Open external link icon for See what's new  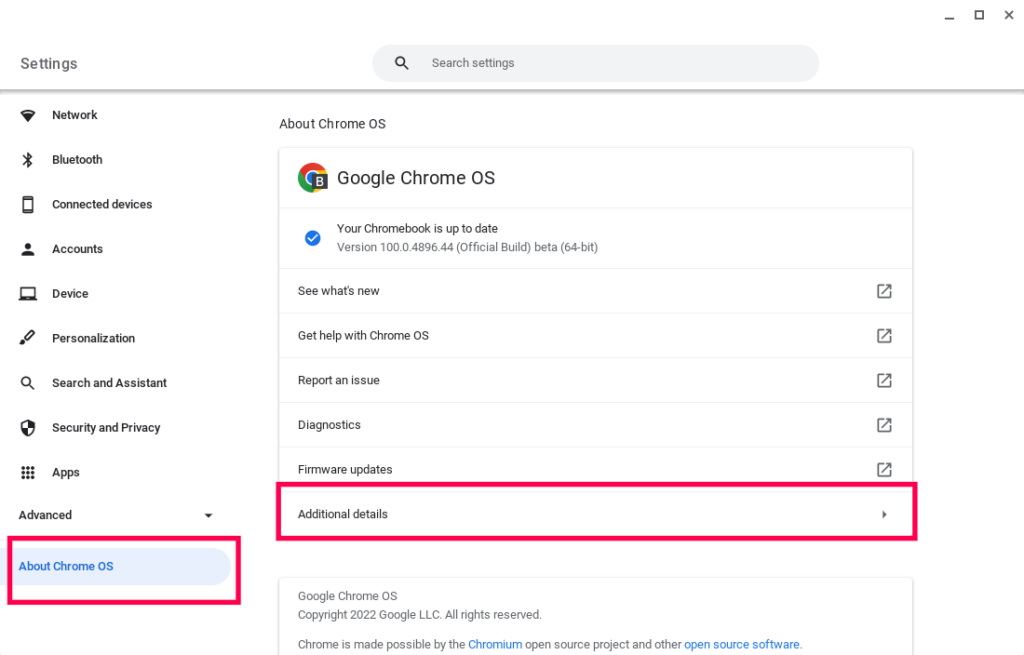[884, 291]
